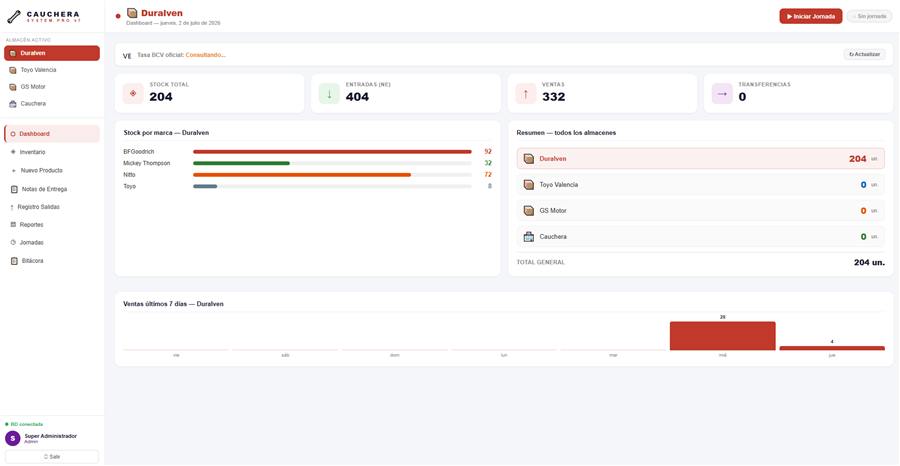Open Registro Salidas
Viewport: 900px width, 466px height.
(52, 207)
